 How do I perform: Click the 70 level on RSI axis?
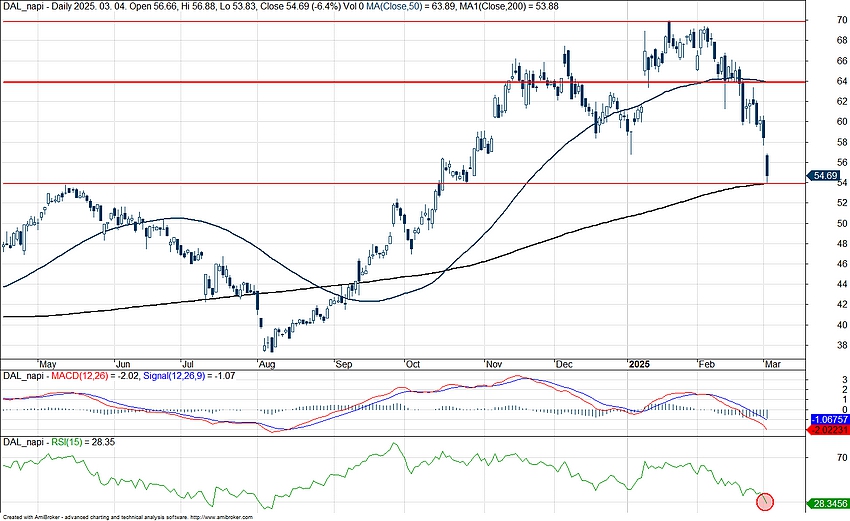coord(842,458)
